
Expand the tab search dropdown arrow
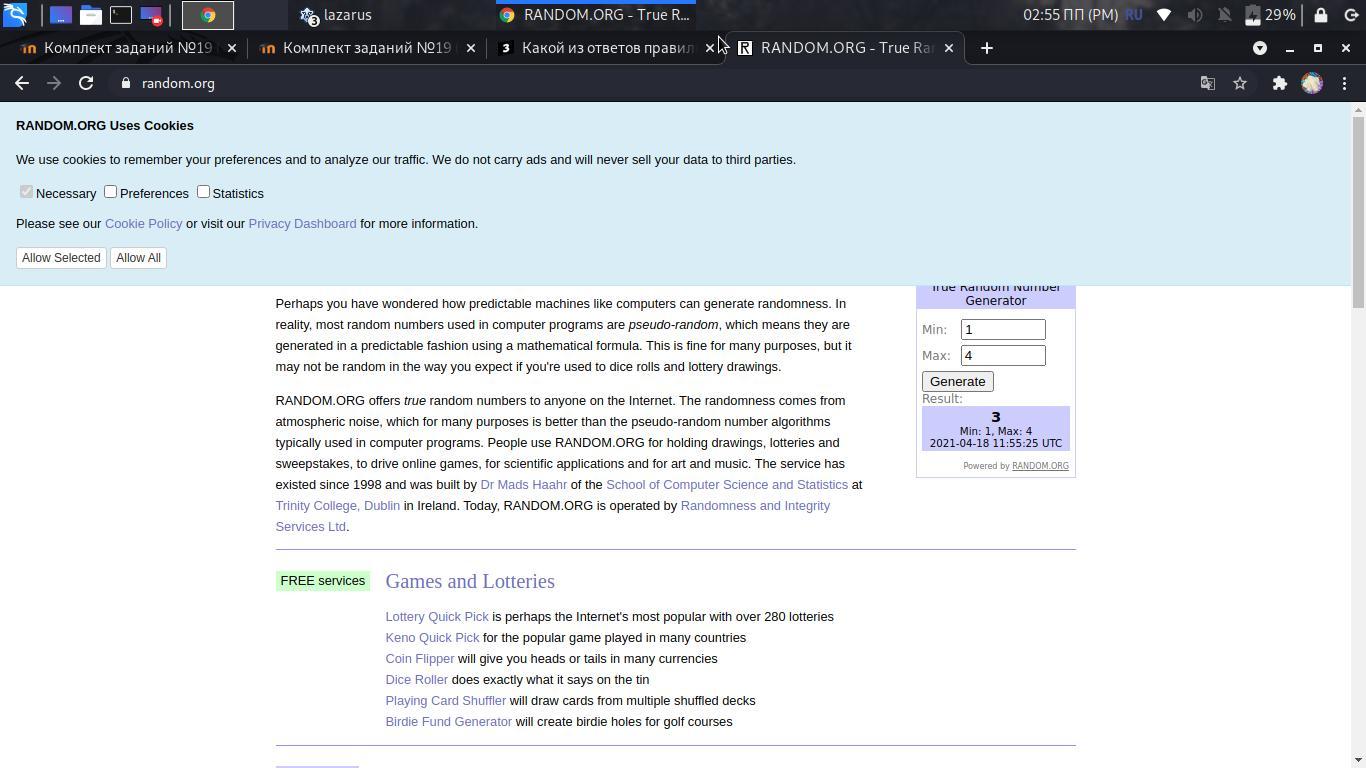click(1260, 48)
